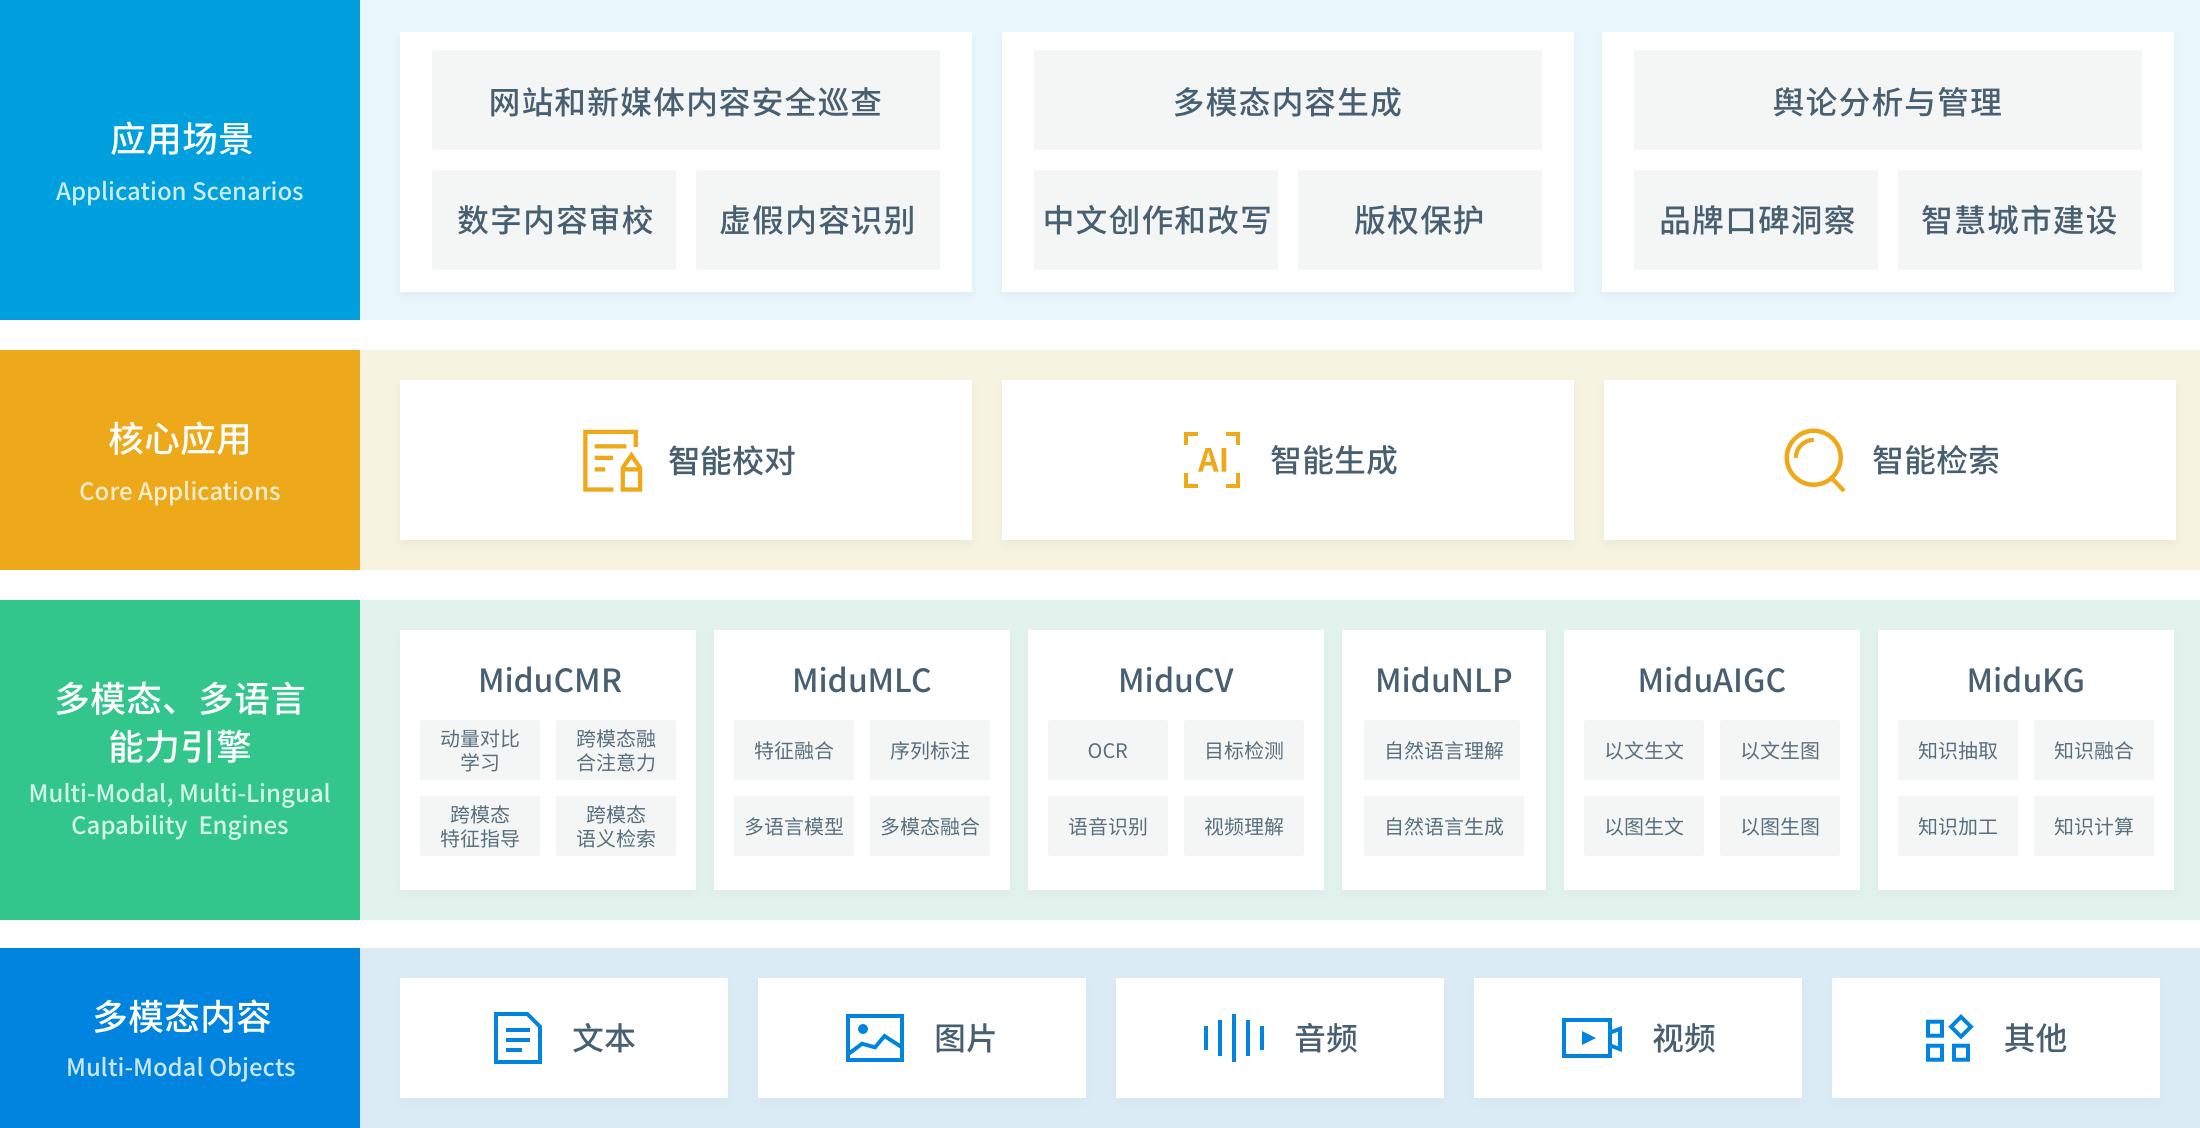Open 网站和新媒体内容安全巡查 scenario
2200x1128 pixels.
[x=684, y=99]
